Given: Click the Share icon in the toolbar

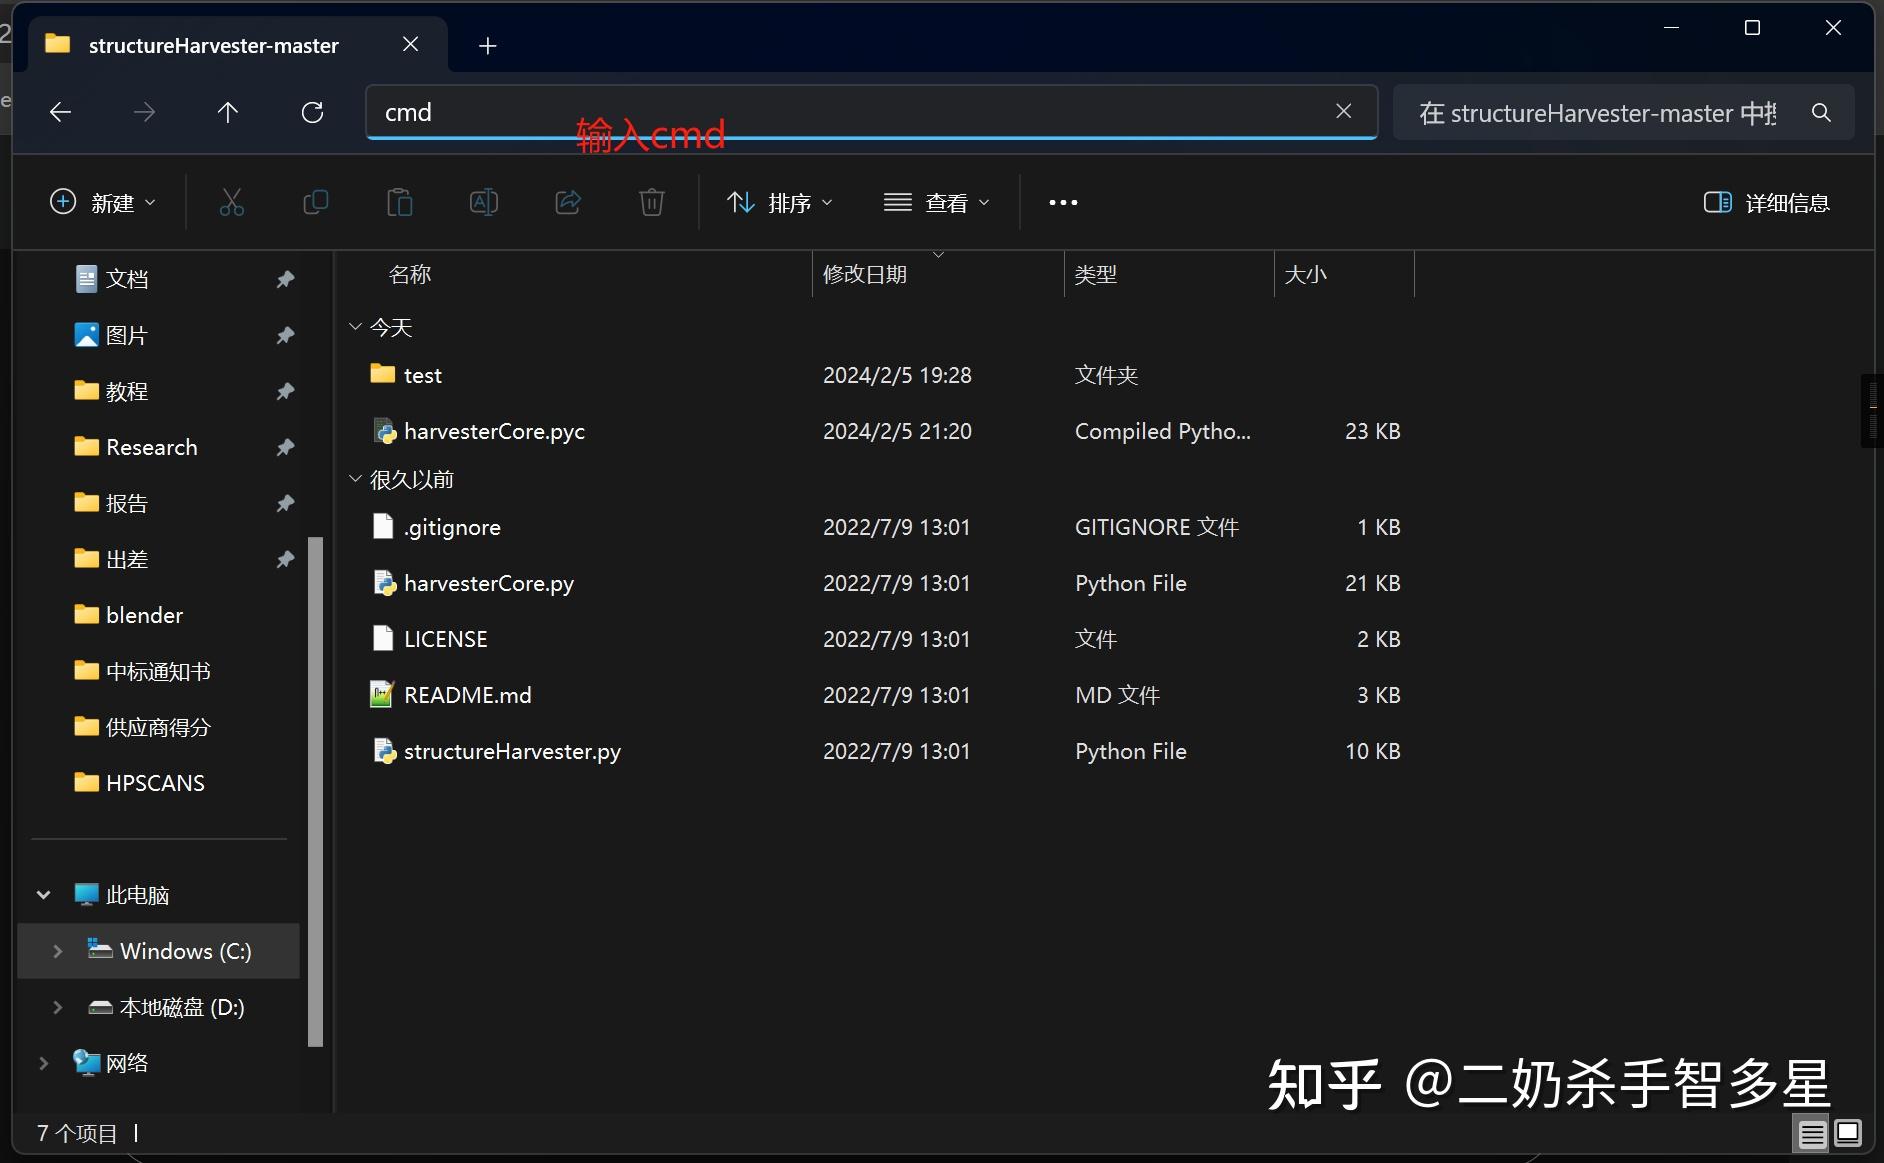Looking at the screenshot, I should pos(567,202).
